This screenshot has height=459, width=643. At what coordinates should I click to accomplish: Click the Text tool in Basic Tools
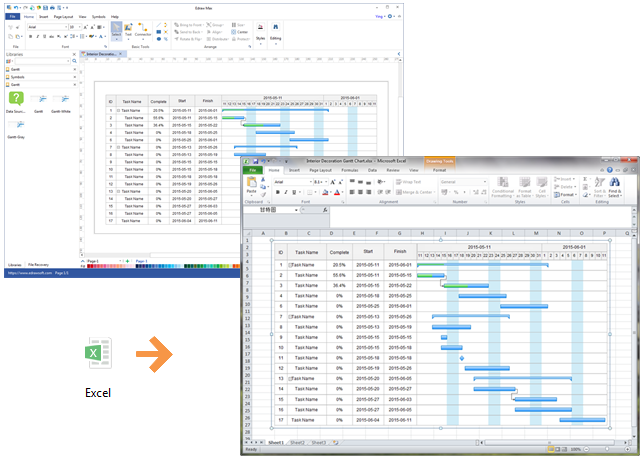click(129, 31)
